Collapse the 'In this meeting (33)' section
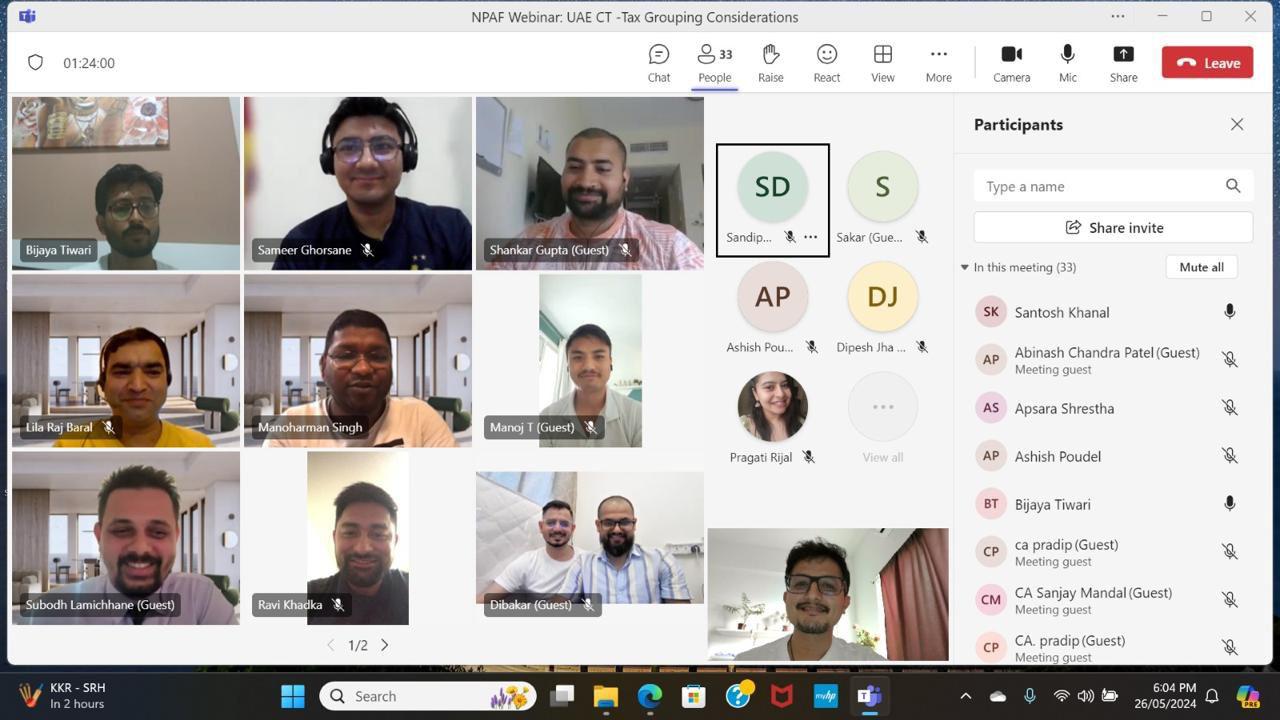 (x=965, y=268)
